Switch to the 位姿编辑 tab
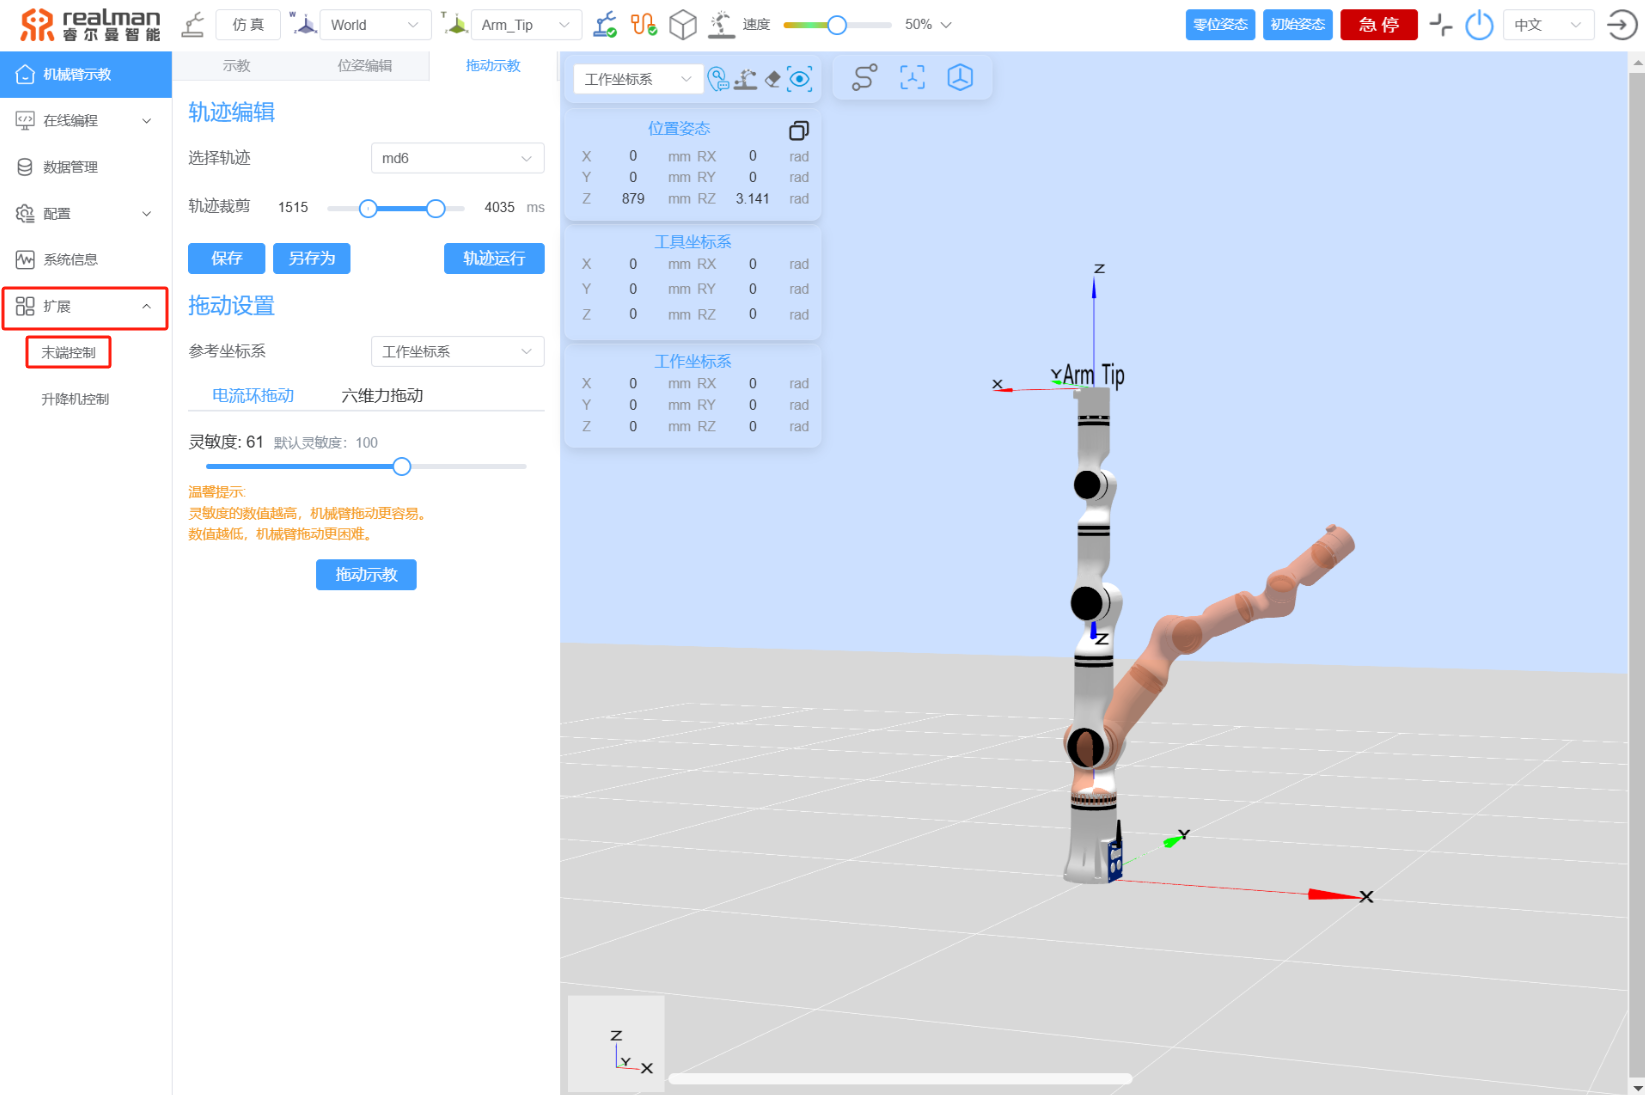 pos(364,66)
